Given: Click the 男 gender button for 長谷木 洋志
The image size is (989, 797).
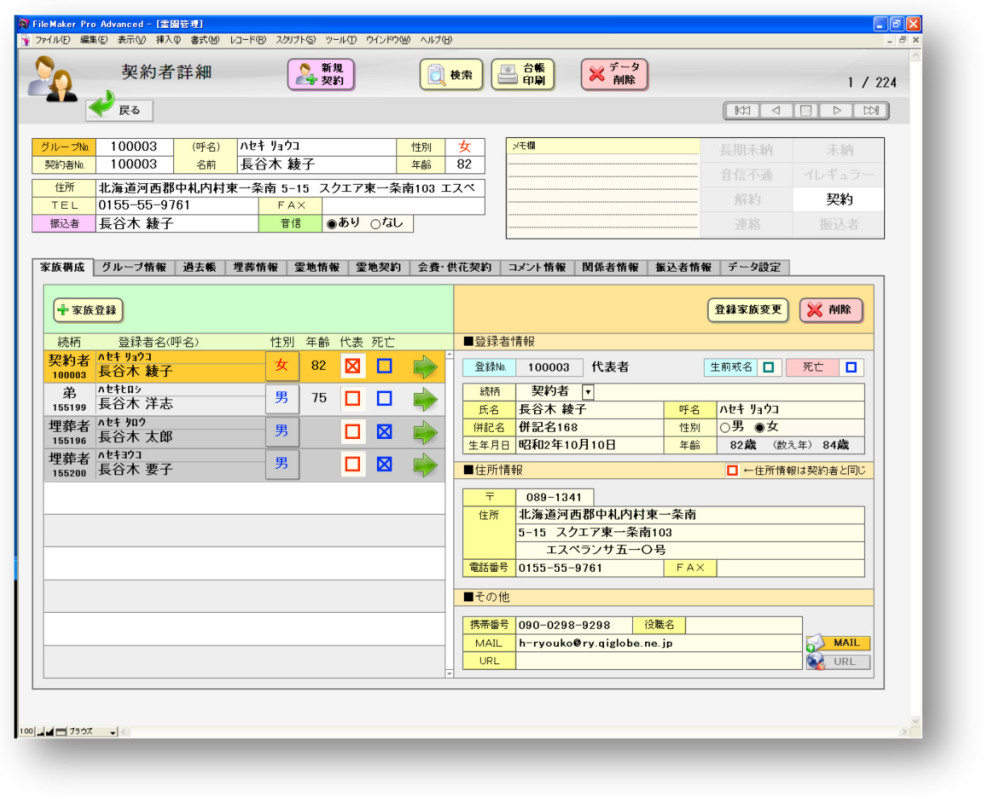Looking at the screenshot, I should [x=281, y=398].
